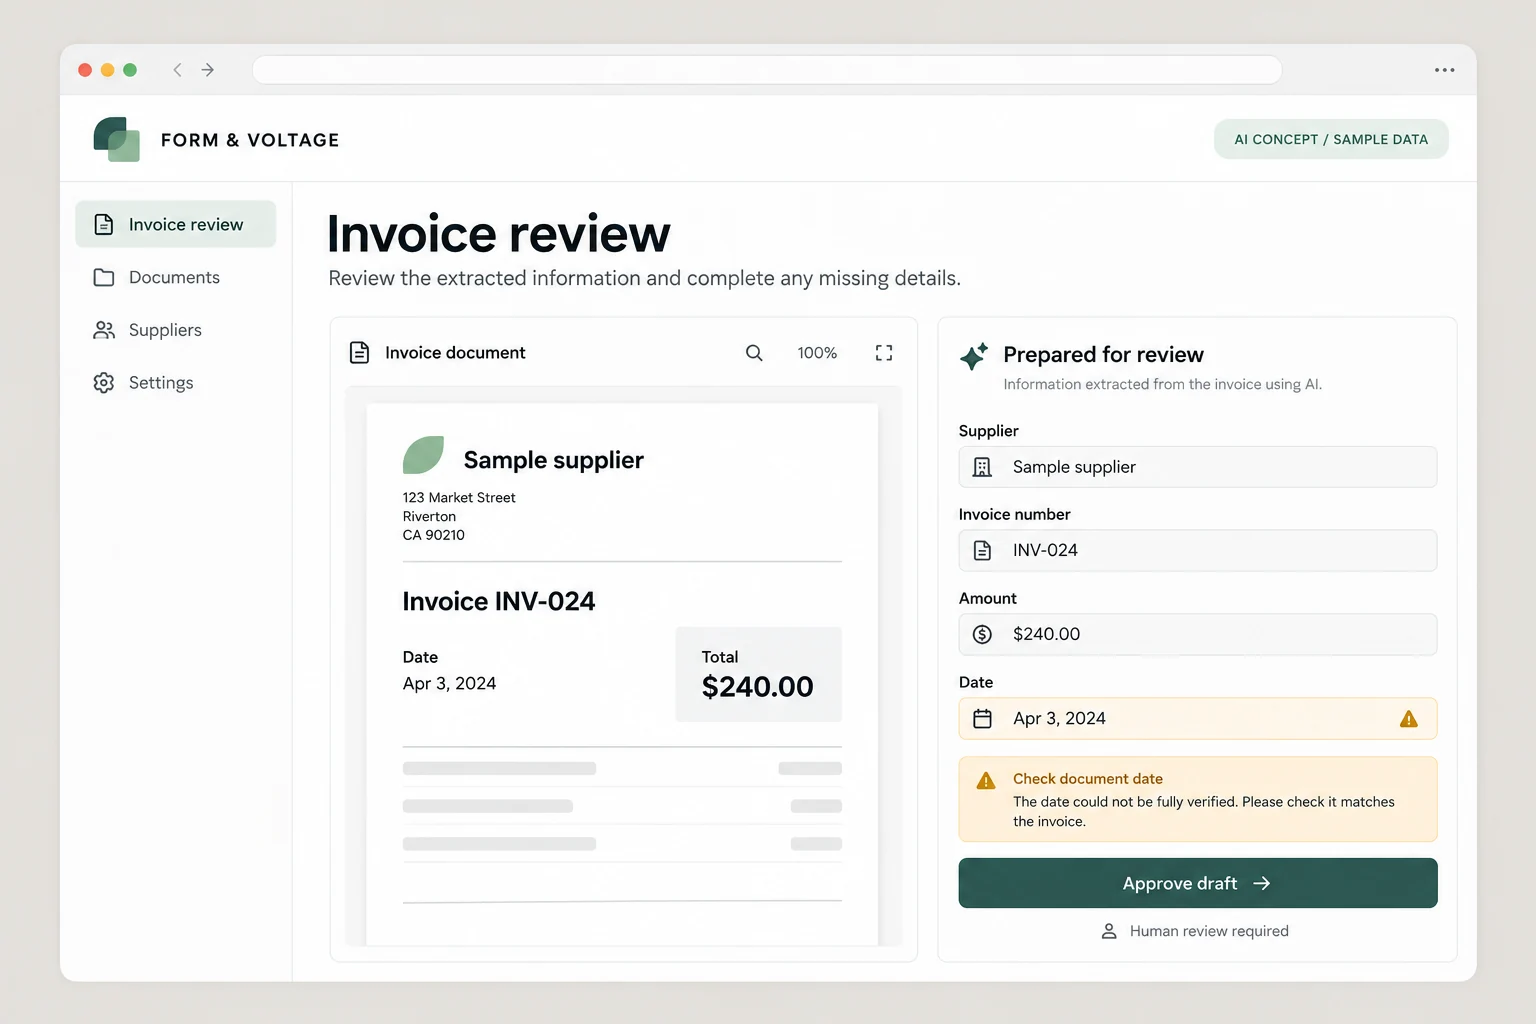Screen dimensions: 1536x1024
Task: Click the Invoice review sidebar document icon
Action: (103, 224)
